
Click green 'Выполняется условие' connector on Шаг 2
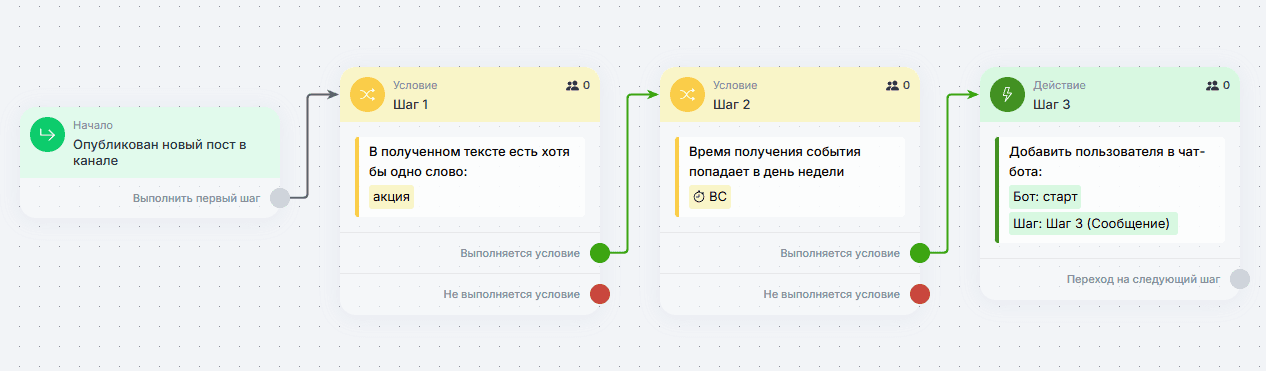pyautogui.click(x=920, y=253)
